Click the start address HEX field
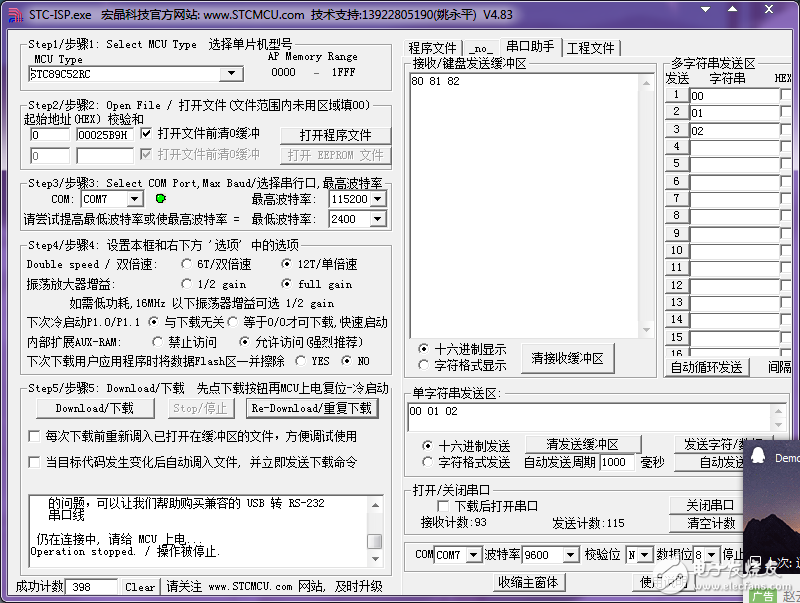The image size is (800, 603). click(x=49, y=135)
